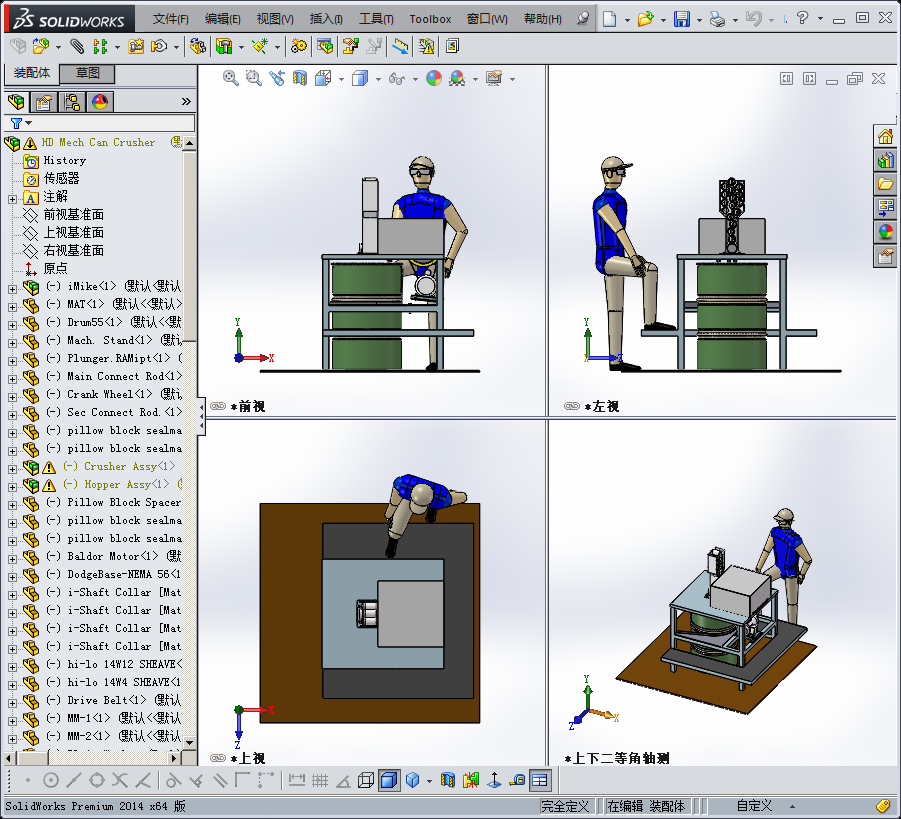Toggle the link-views chain icon in 上視 viewport

pyautogui.click(x=218, y=758)
